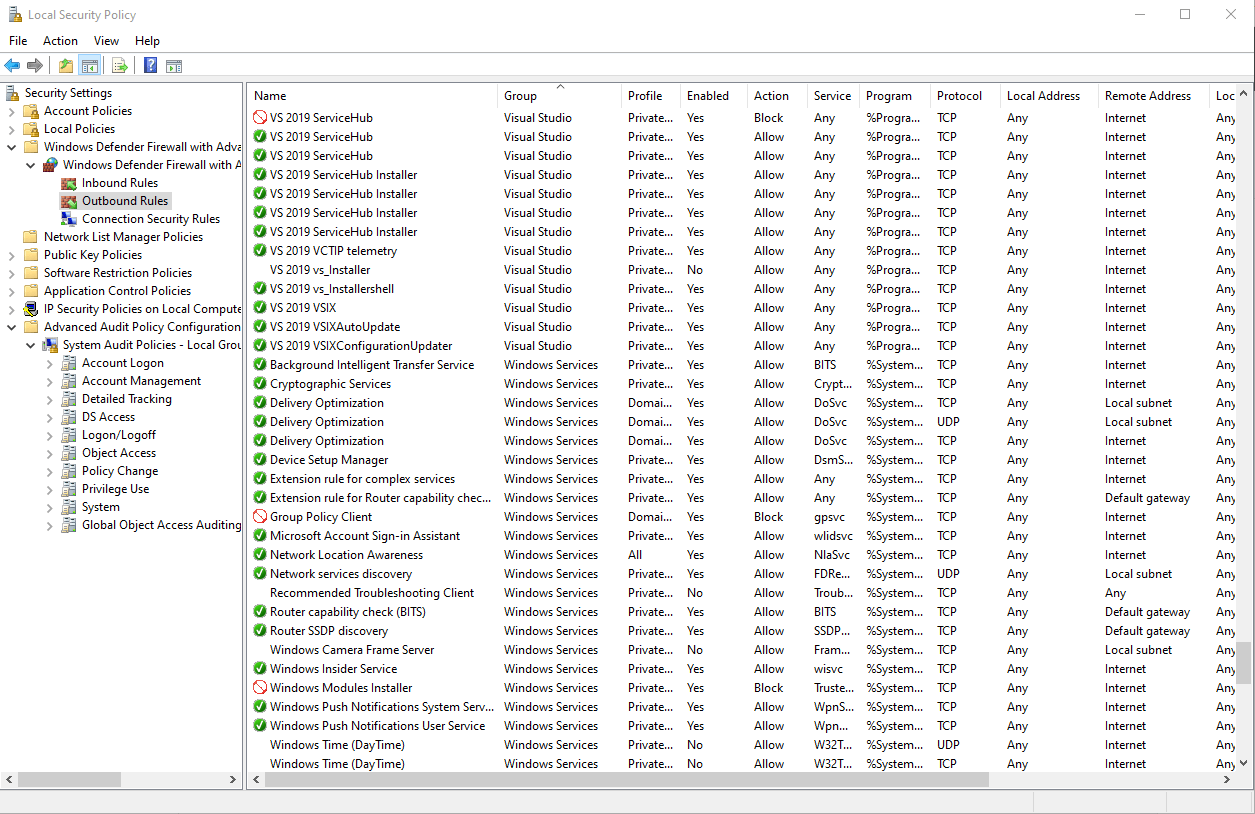Open the Action menu
This screenshot has height=814, width=1255.
click(x=60, y=41)
